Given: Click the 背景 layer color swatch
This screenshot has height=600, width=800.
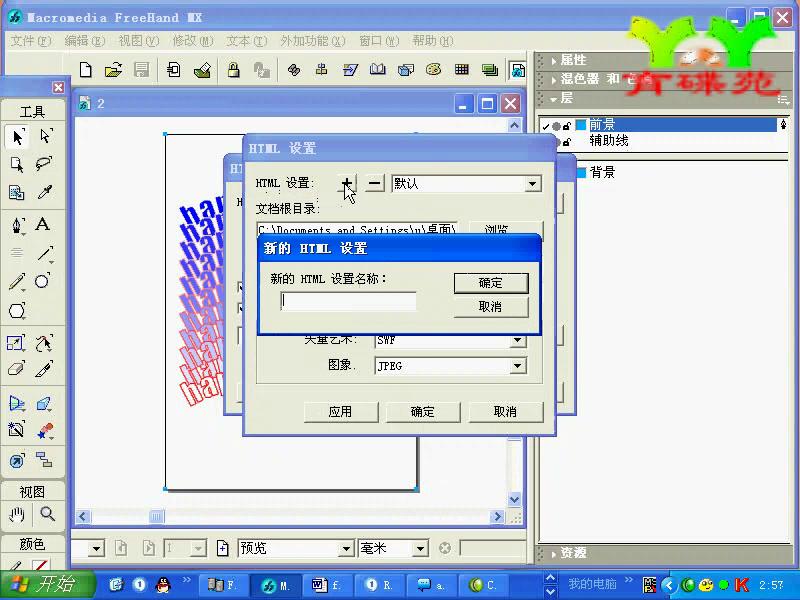Looking at the screenshot, I should (x=581, y=173).
